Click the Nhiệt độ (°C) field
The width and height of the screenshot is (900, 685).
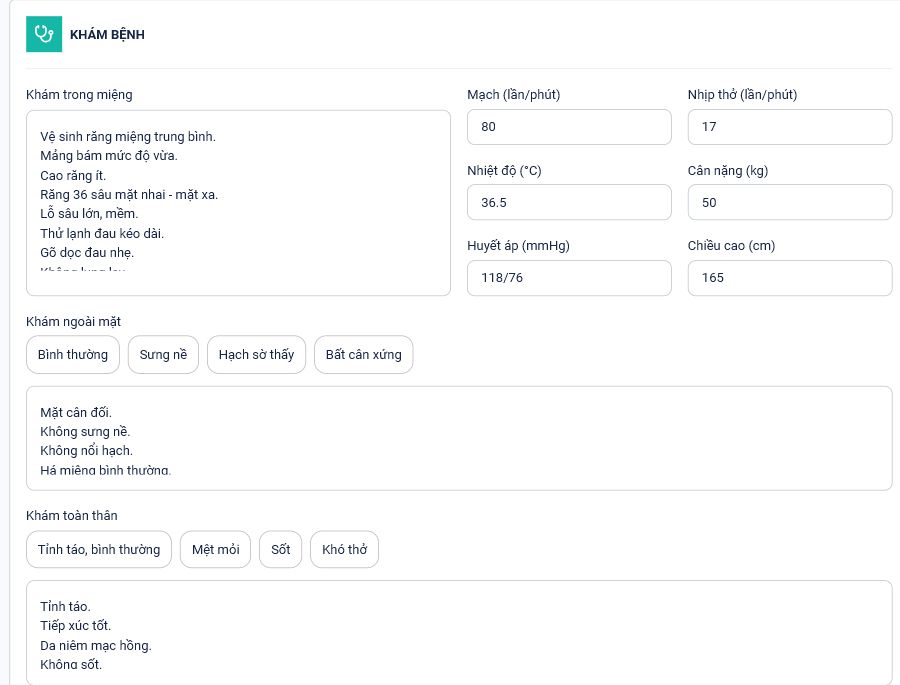click(569, 202)
